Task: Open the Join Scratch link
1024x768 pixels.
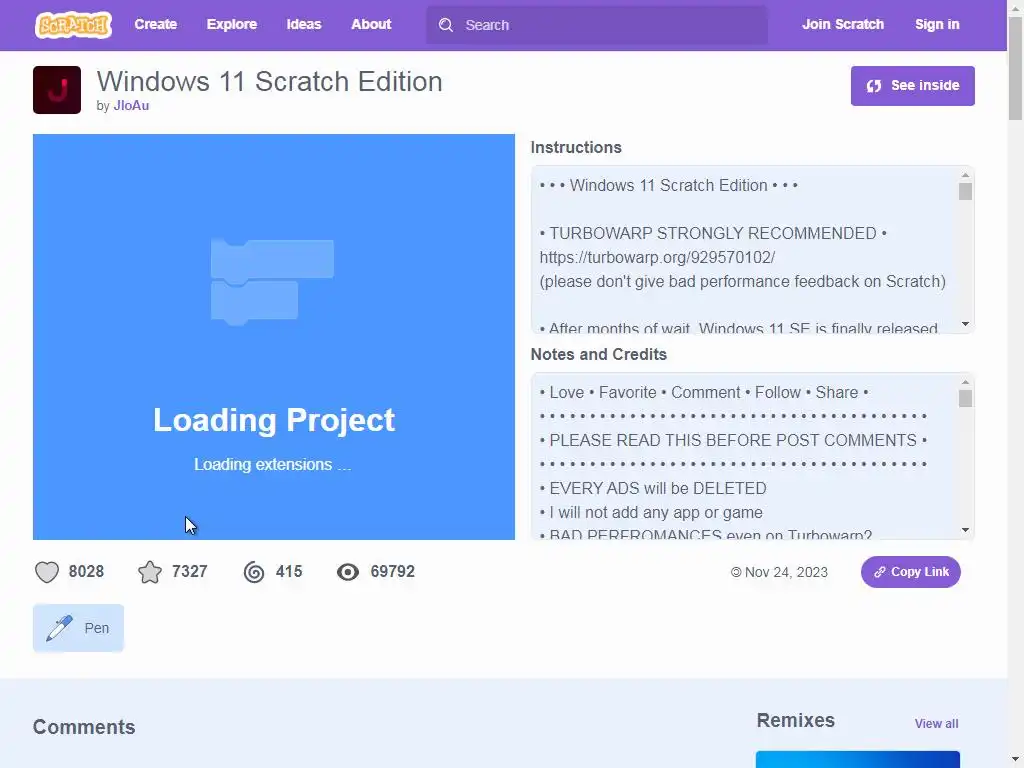Action: coord(842,24)
